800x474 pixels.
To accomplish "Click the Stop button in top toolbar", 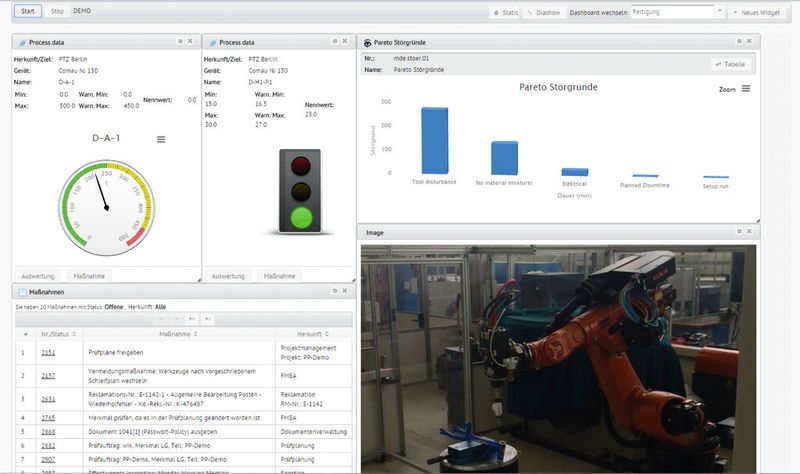I will coord(57,11).
